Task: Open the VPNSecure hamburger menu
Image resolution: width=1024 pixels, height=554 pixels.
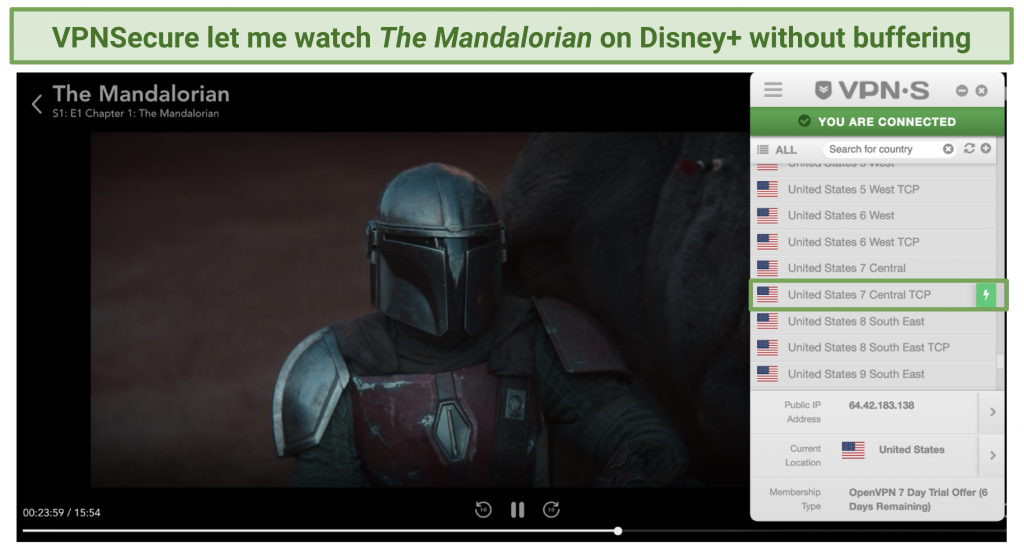Action: tap(773, 90)
